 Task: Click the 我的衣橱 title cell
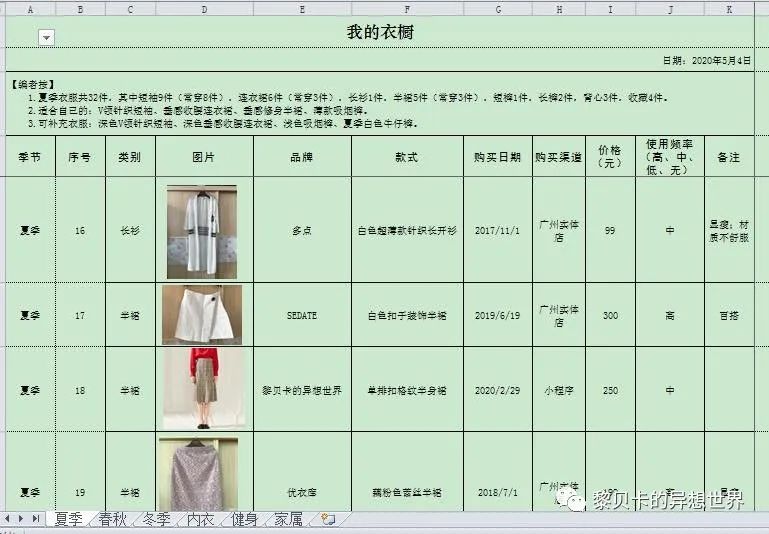380,32
